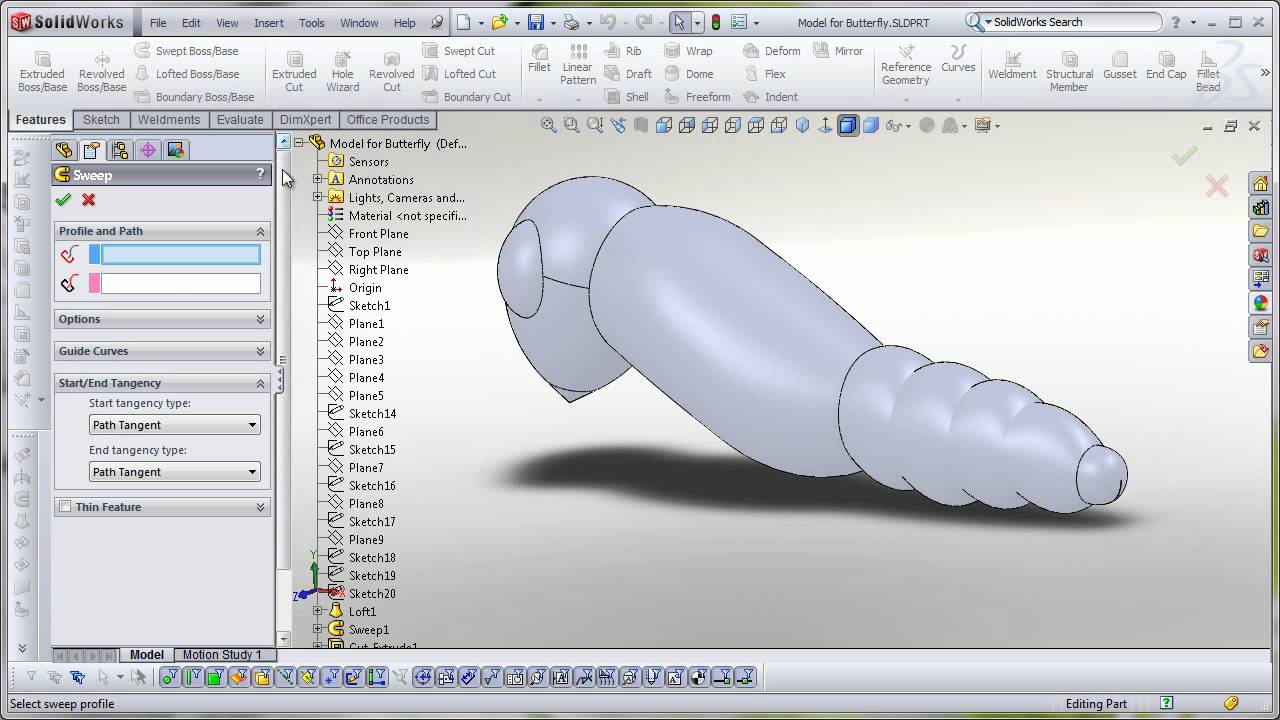Viewport: 1280px width, 720px height.
Task: Collapse the Start/End Tangency section
Action: 260,383
